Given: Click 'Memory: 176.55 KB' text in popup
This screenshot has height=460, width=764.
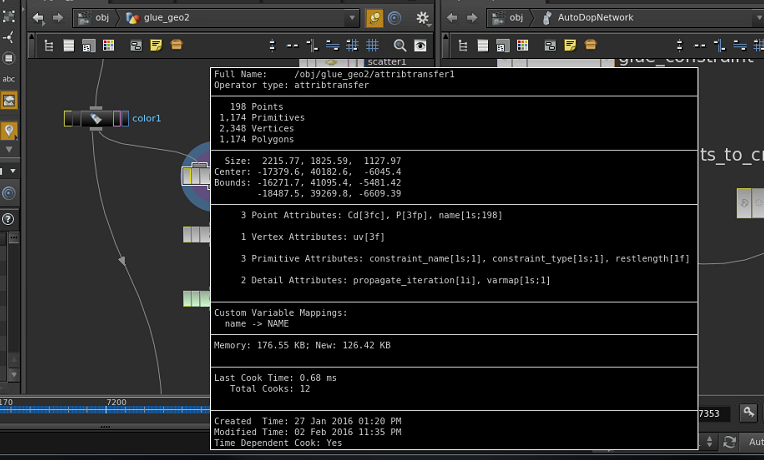Looking at the screenshot, I should (261, 345).
